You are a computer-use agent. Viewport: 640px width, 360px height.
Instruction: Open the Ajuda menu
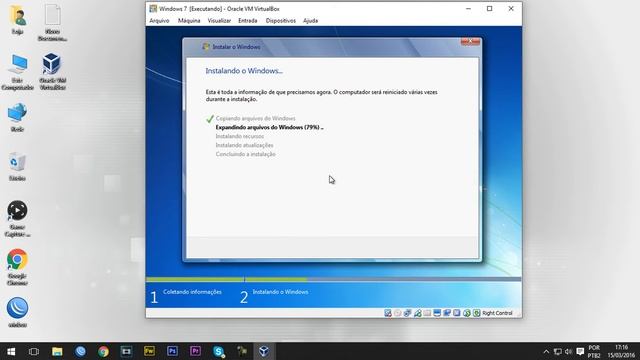pos(310,20)
